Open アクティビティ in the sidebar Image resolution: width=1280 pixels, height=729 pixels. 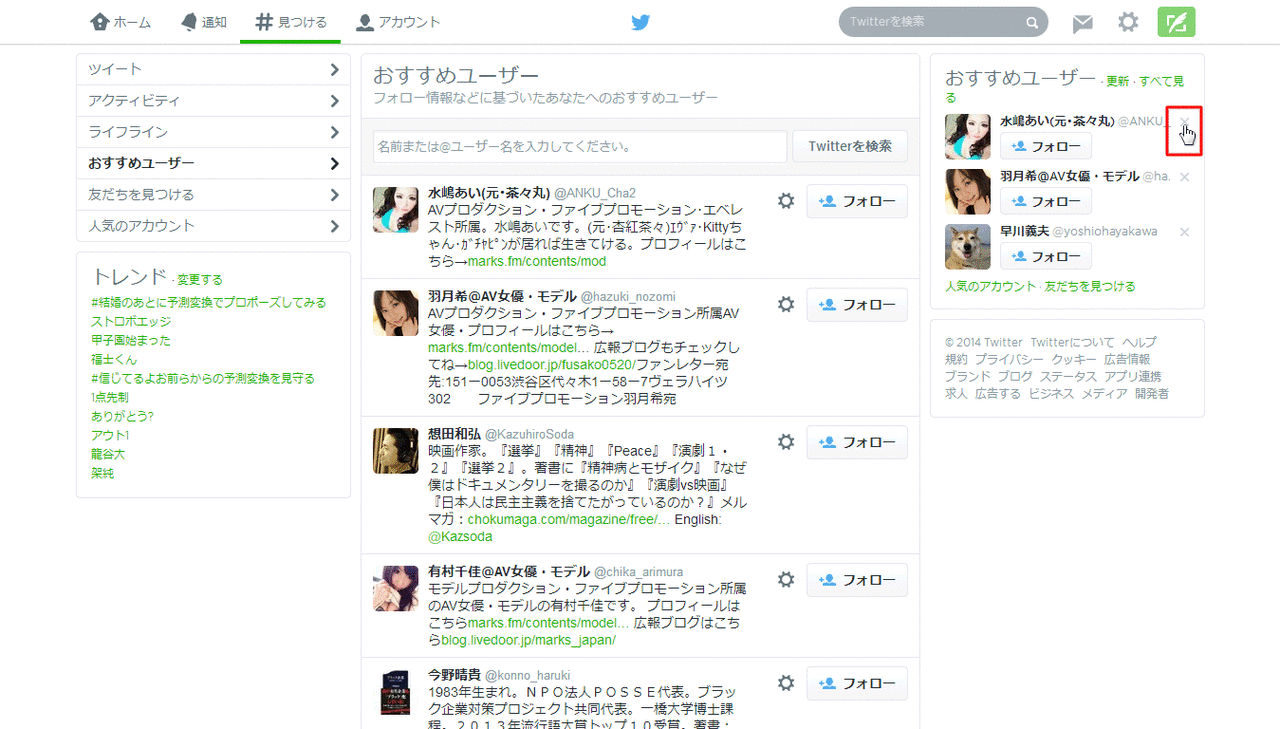213,101
